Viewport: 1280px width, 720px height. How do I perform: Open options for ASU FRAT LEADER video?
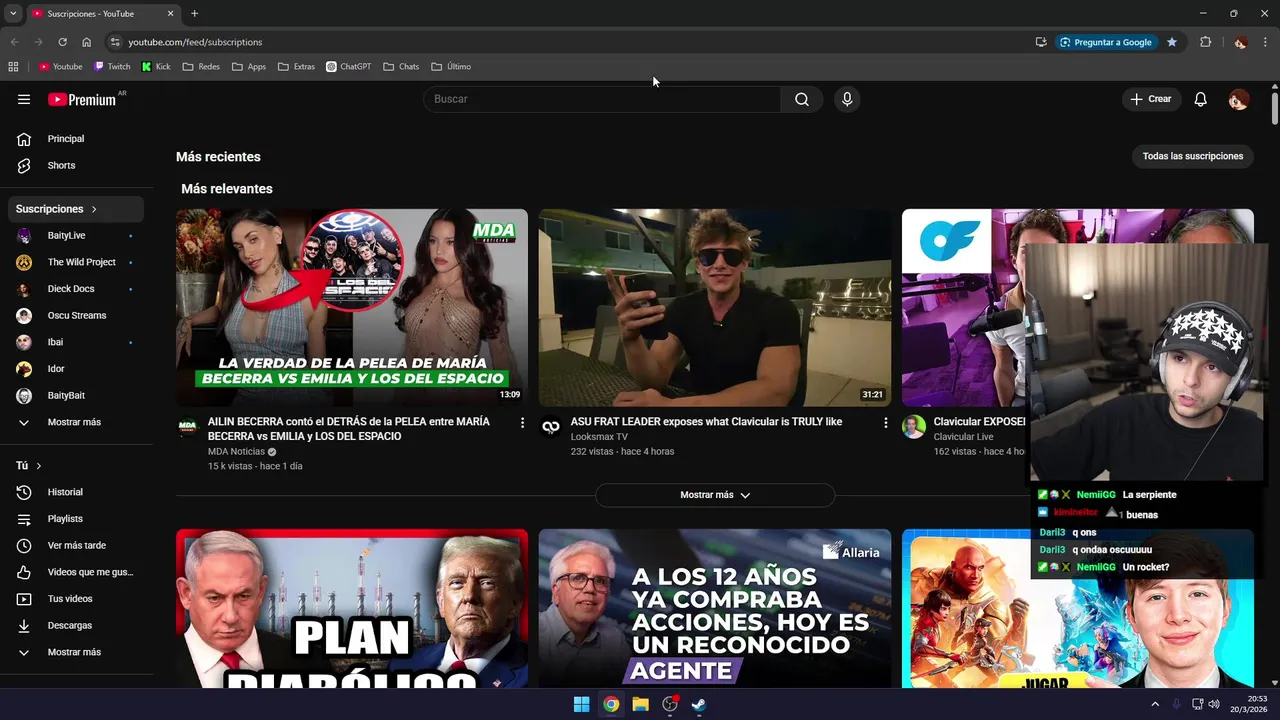(x=885, y=423)
